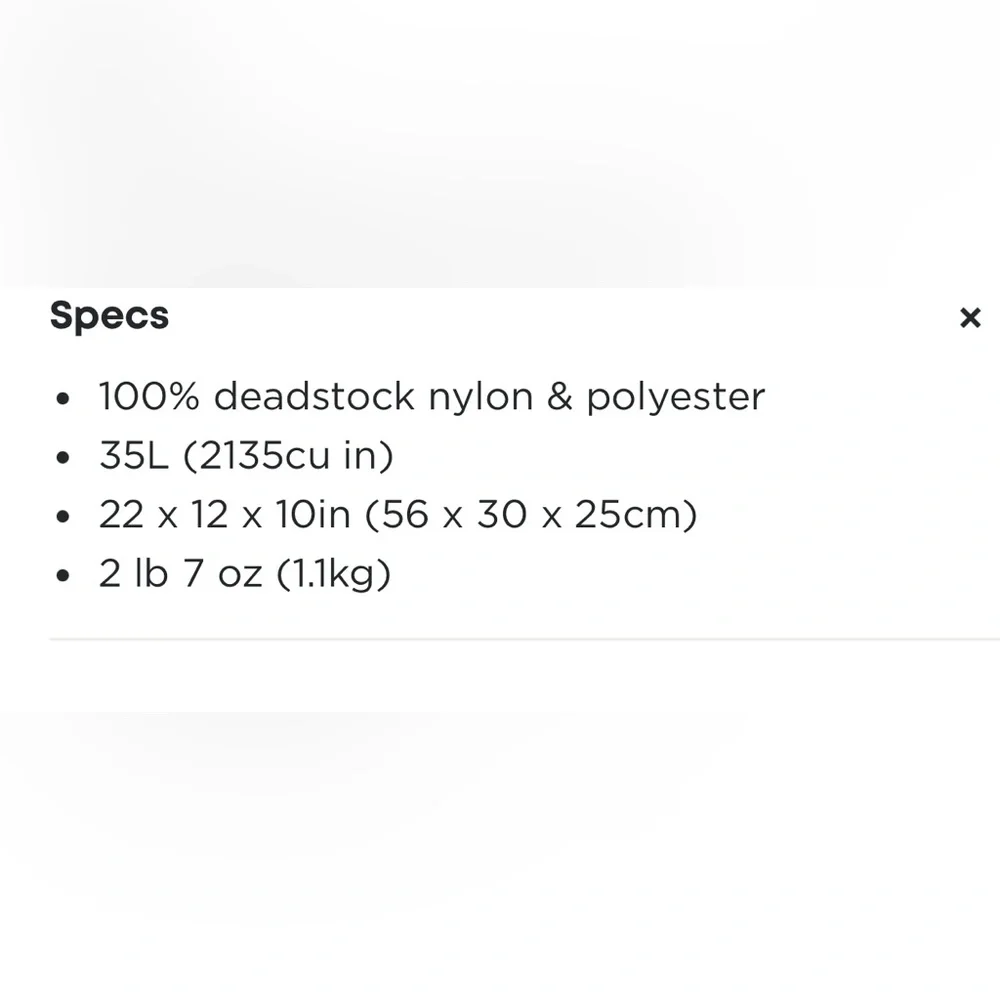1000x1000 pixels.
Task: Click the word deadstock
Action: click(x=314, y=397)
